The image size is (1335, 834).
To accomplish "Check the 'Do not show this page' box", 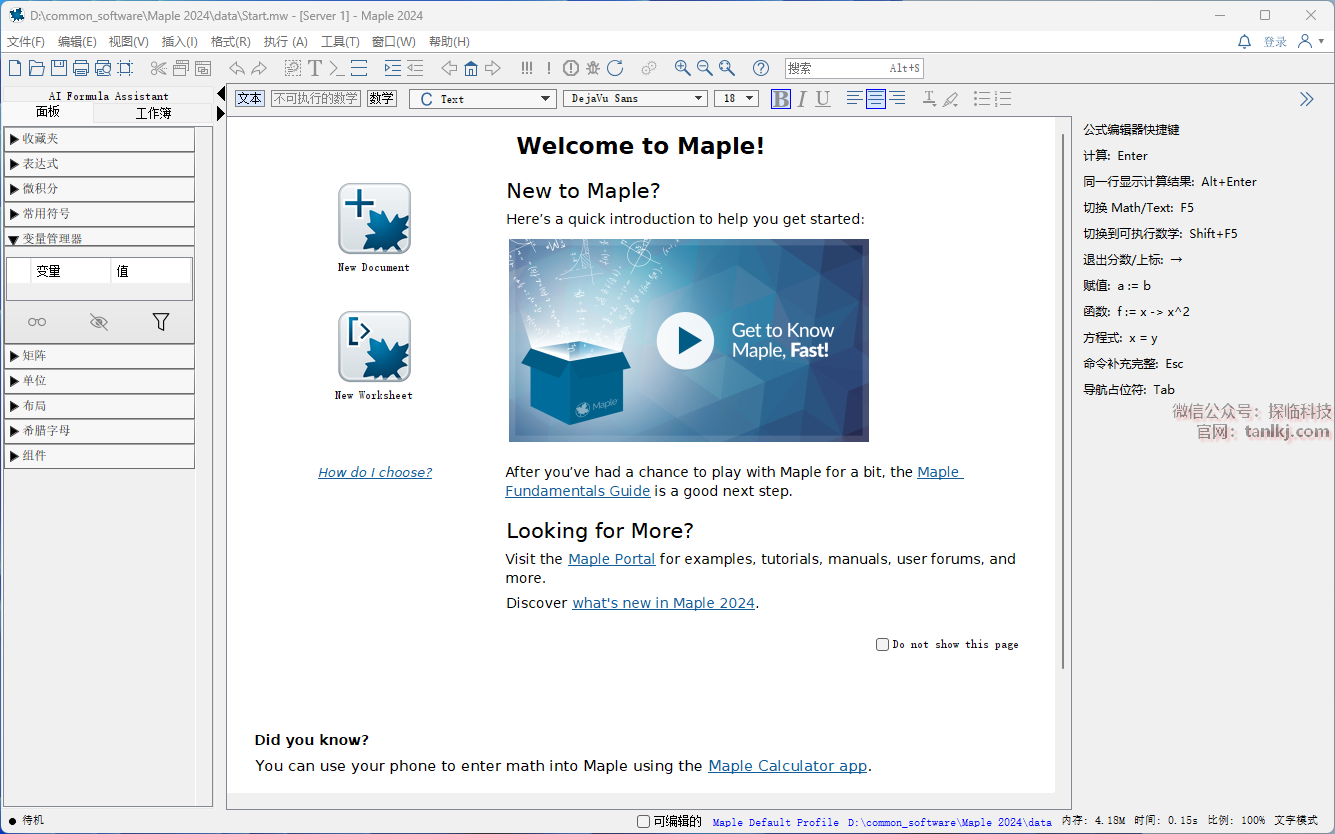I will [x=882, y=645].
